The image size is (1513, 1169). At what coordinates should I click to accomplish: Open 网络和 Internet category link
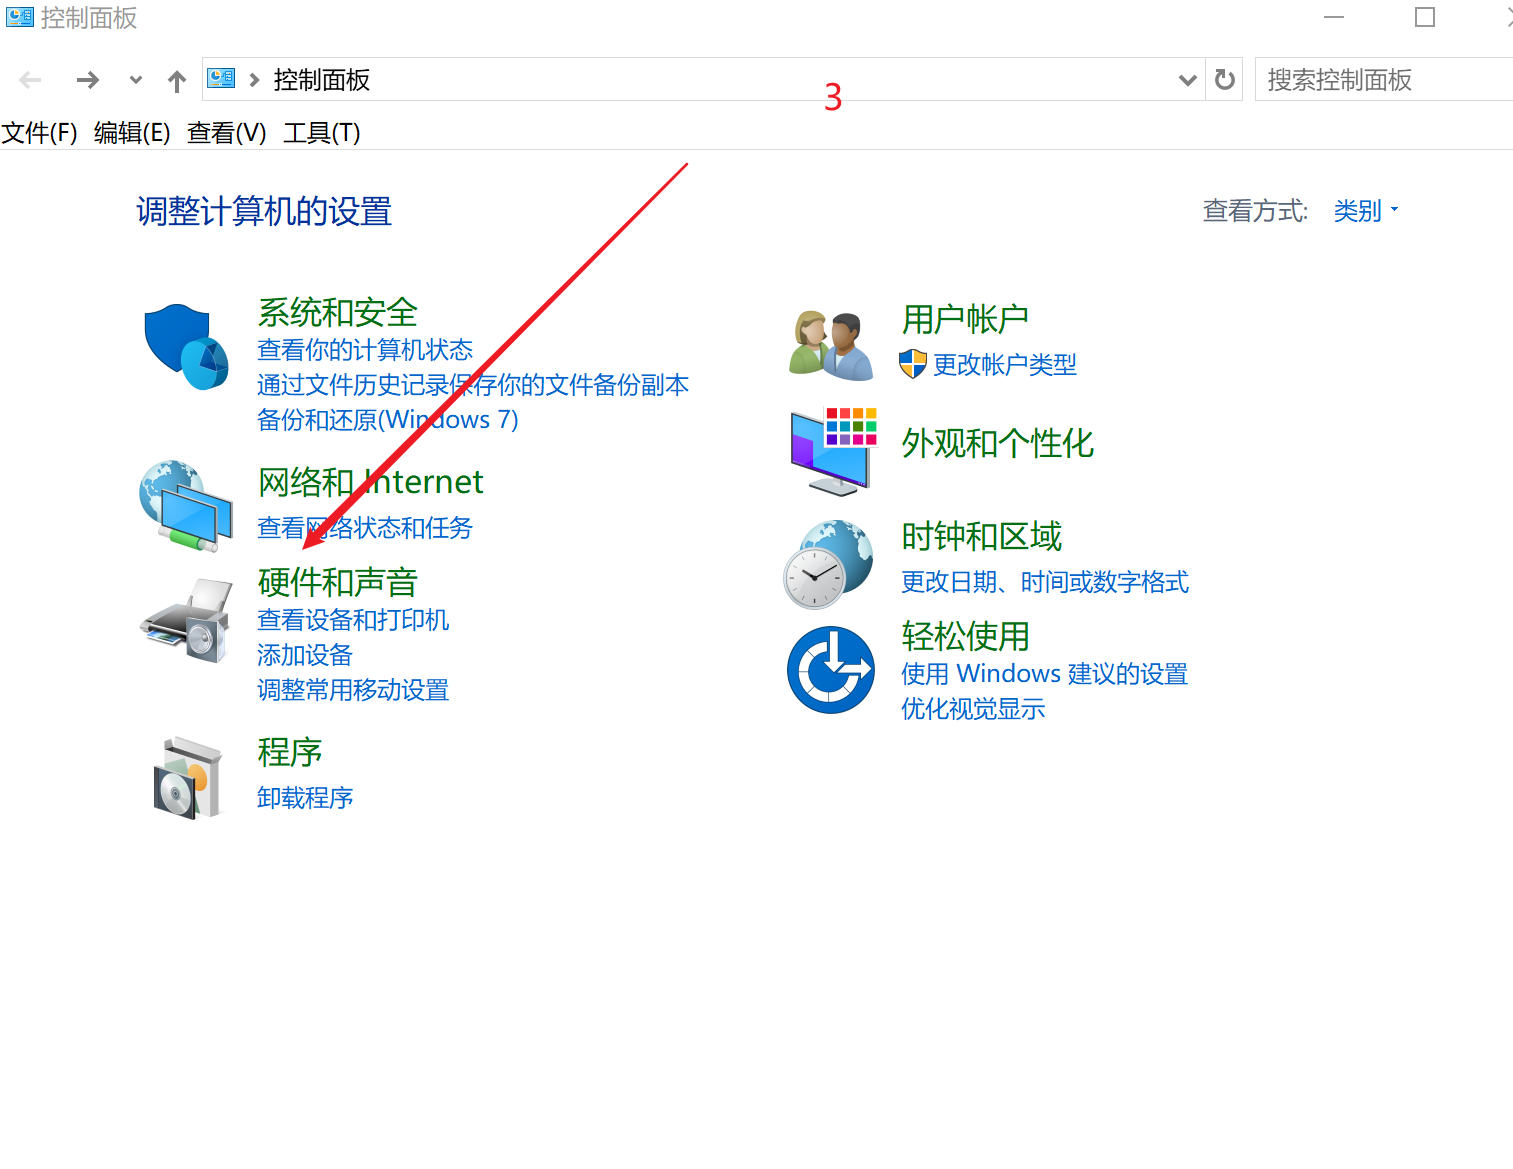pos(370,482)
